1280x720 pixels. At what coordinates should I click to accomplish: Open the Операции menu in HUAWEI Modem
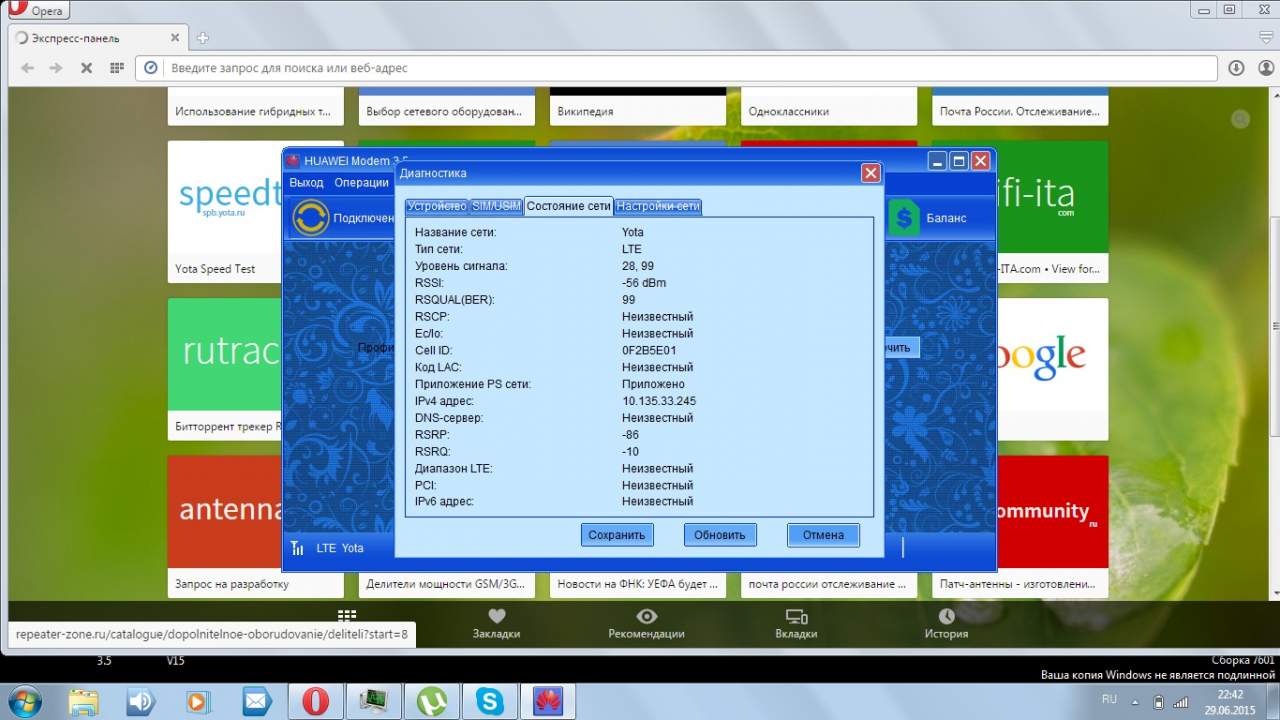click(361, 183)
